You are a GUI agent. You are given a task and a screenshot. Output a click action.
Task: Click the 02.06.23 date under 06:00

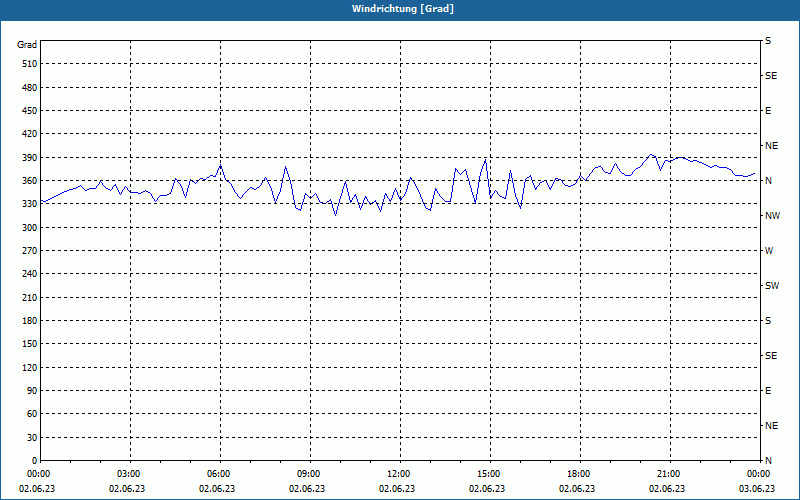coord(217,489)
